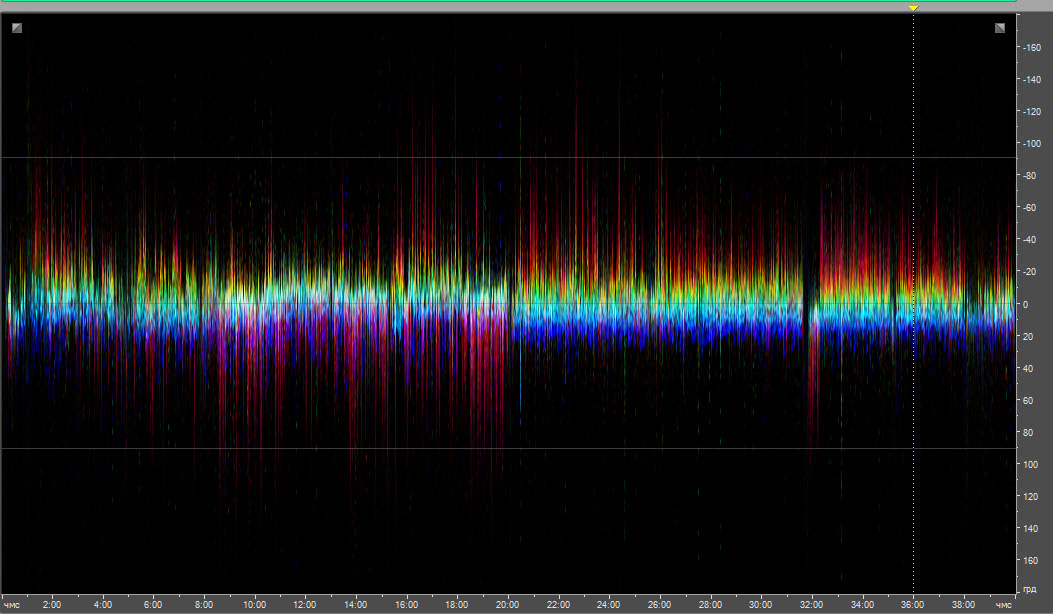This screenshot has height=614, width=1053.
Task: Click the 10:00 mark on the time ruler
Action: pos(255,605)
